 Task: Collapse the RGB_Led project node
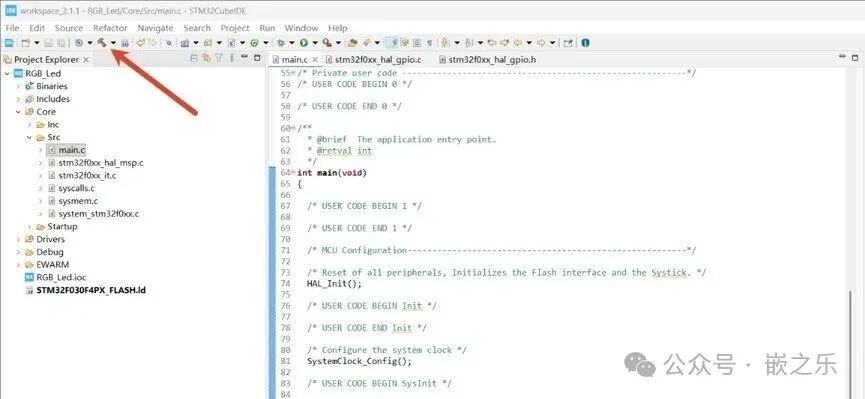[x=7, y=73]
